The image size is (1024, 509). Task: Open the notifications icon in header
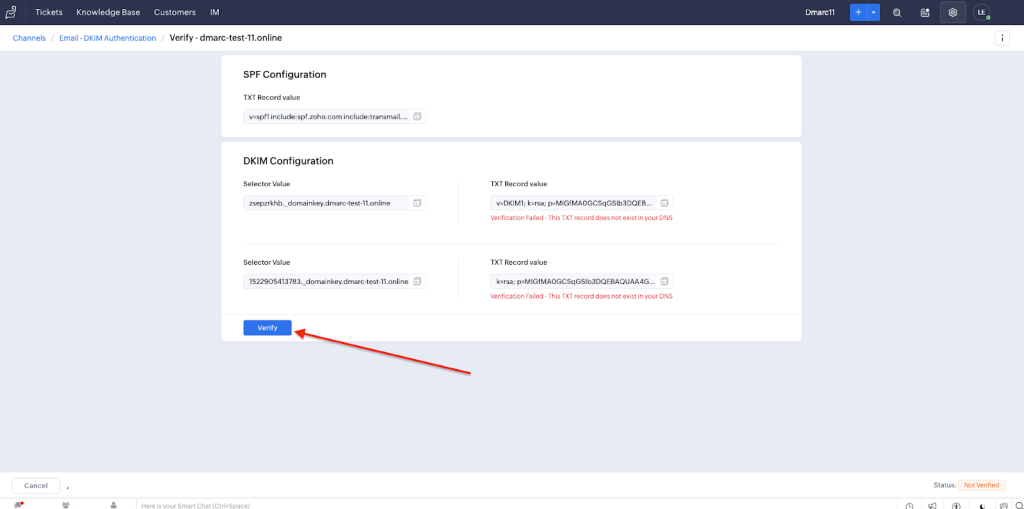tap(925, 12)
